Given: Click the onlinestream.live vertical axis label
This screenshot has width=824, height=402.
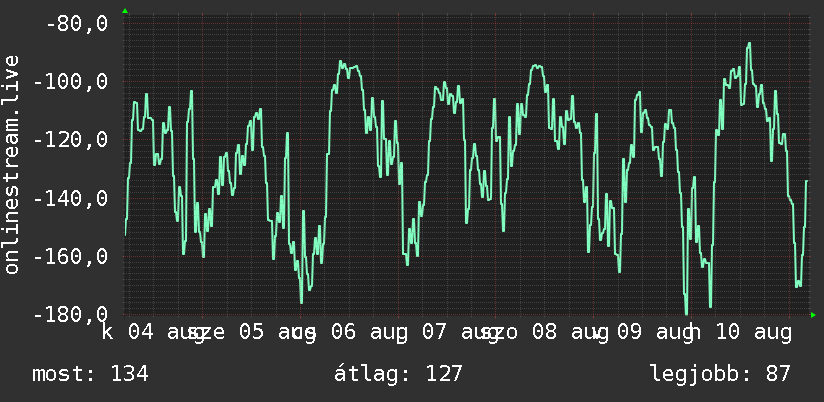Looking at the screenshot, I should [11, 164].
